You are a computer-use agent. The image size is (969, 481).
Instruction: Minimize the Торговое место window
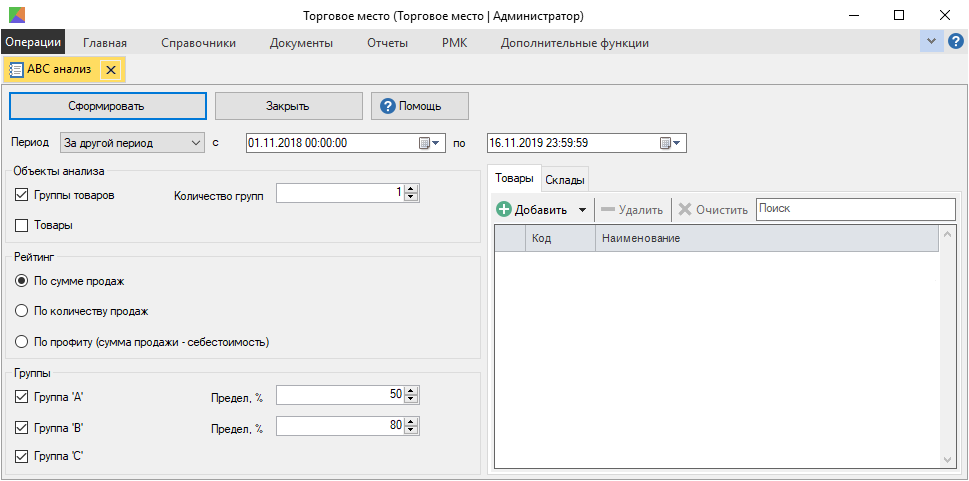point(854,15)
